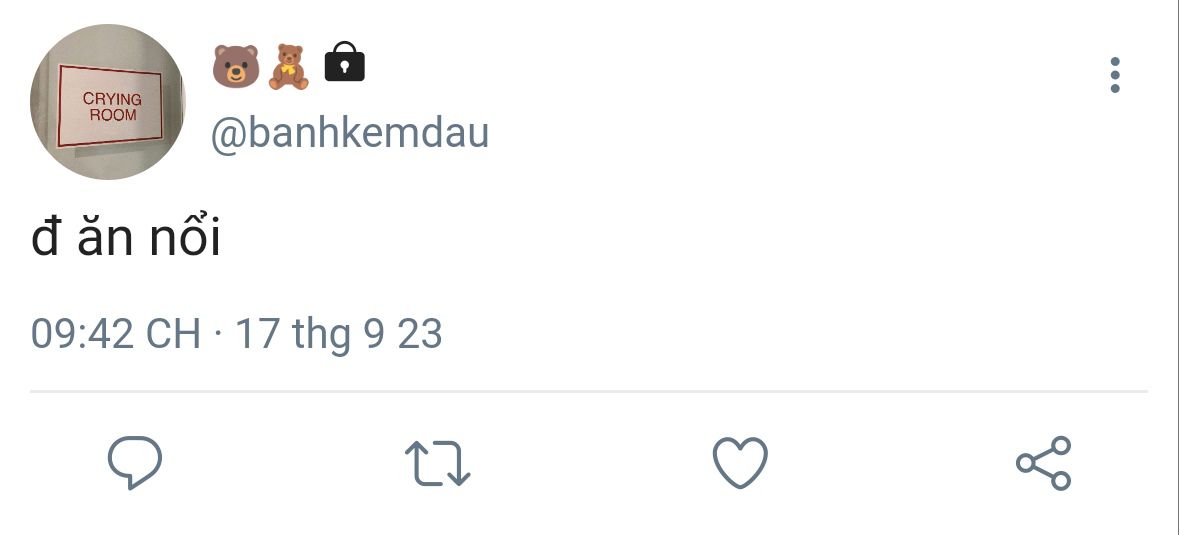The width and height of the screenshot is (1179, 535).
Task: Click the padlock protected-account icon
Action: click(344, 62)
